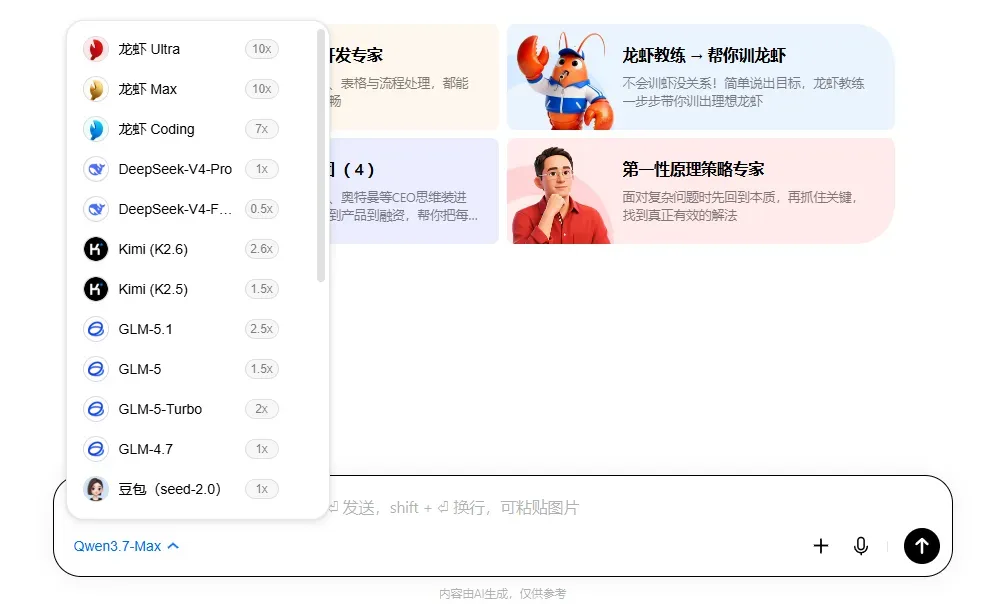
Task: Start voice input with the microphone icon
Action: pos(860,546)
